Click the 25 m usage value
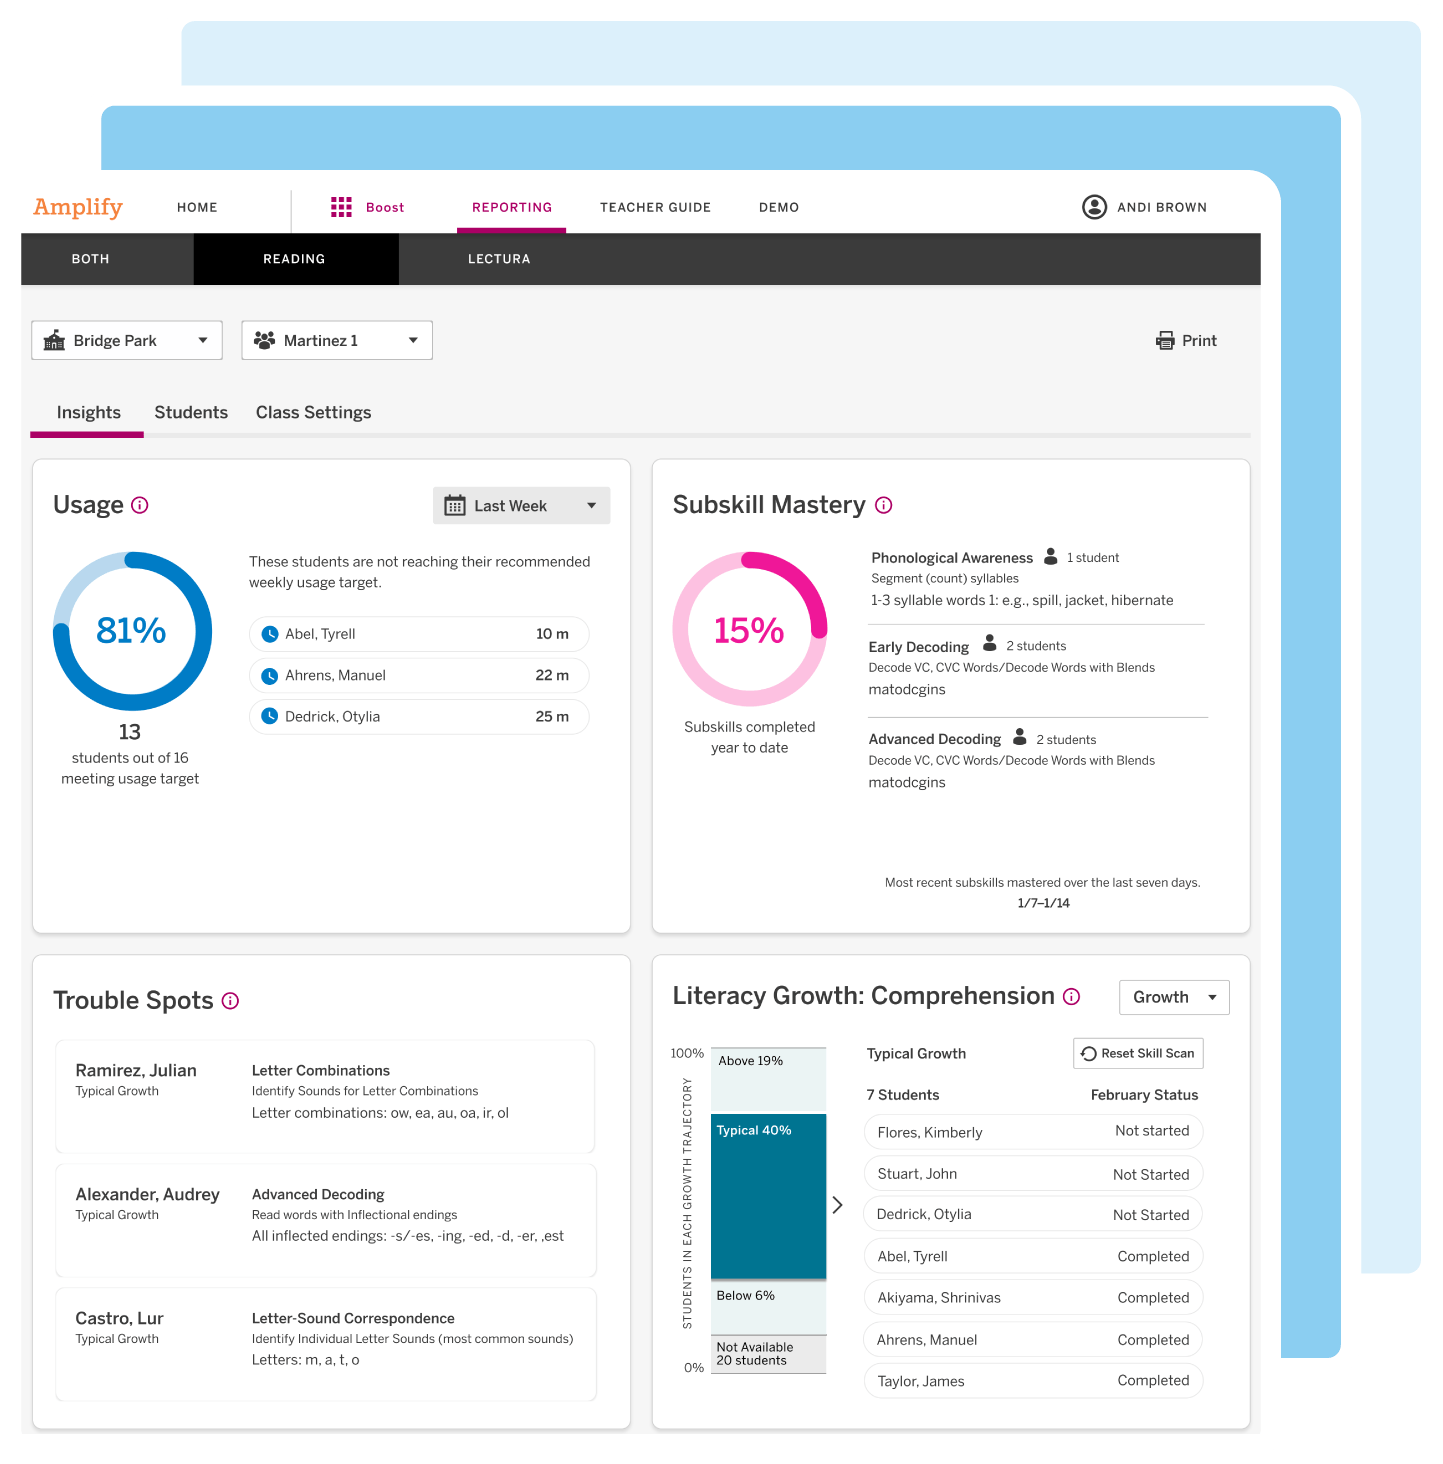 552,717
